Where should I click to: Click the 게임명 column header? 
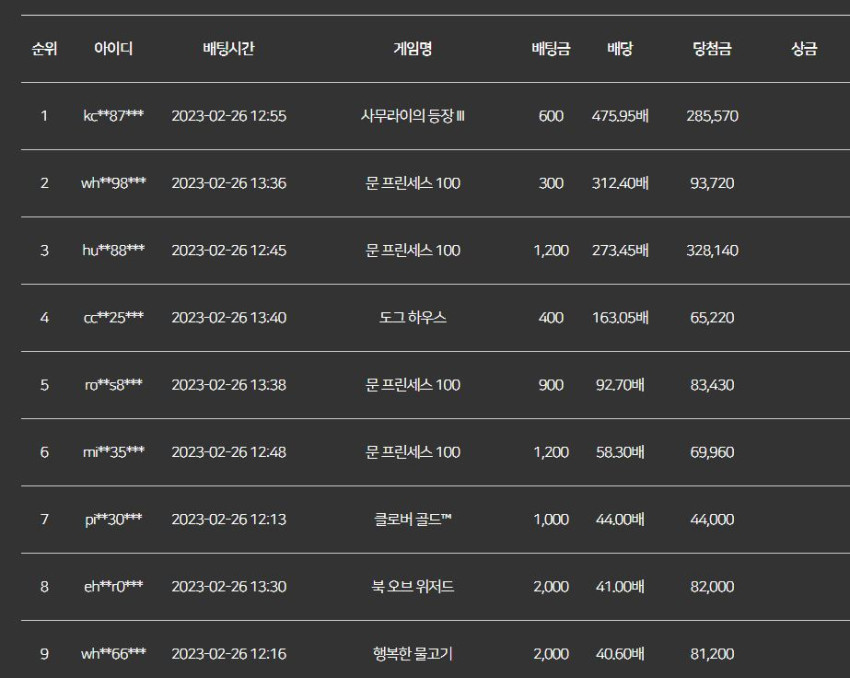413,49
